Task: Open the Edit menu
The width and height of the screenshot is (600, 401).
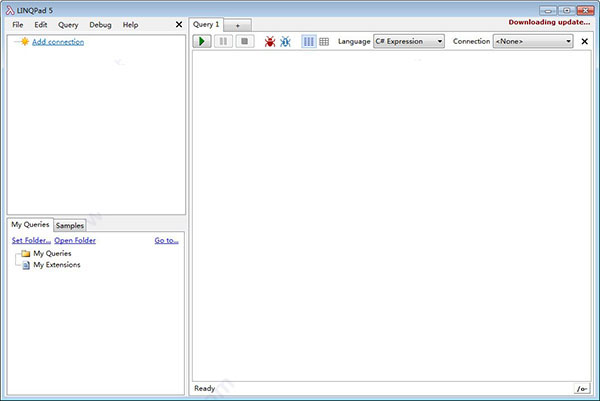Action: click(41, 25)
